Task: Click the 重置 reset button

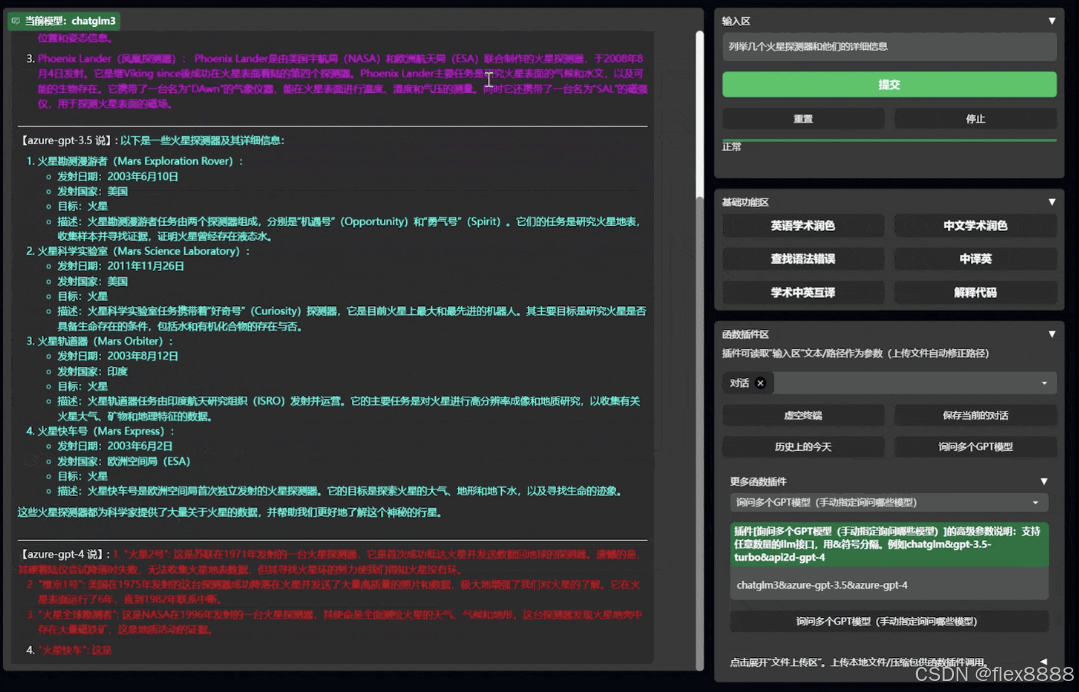Action: pos(803,119)
